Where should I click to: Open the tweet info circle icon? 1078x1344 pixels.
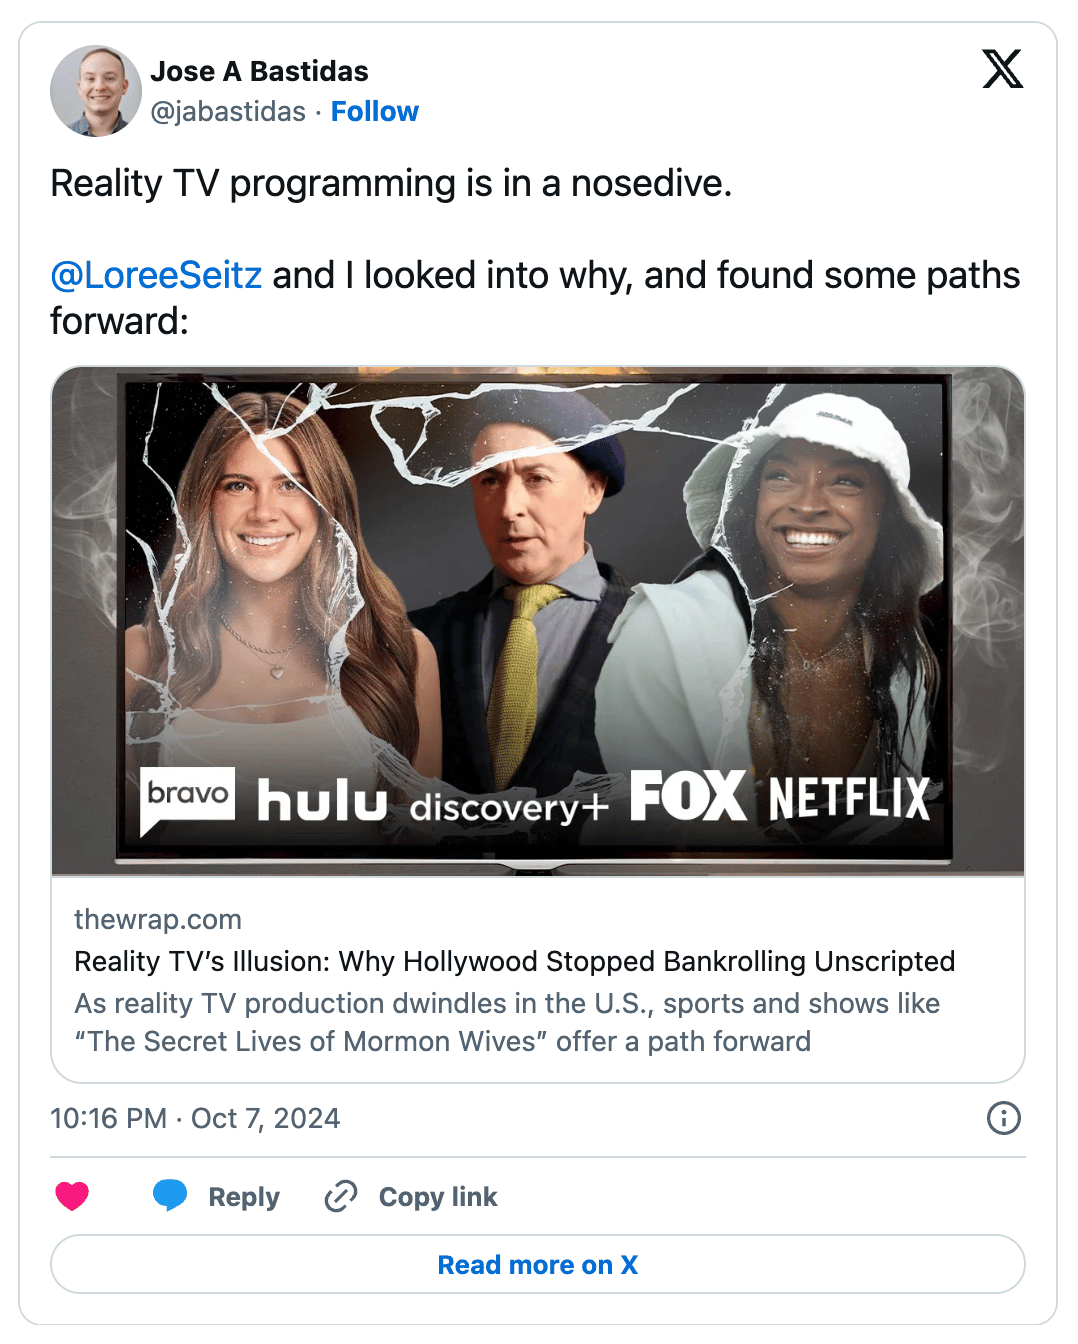[1003, 1118]
